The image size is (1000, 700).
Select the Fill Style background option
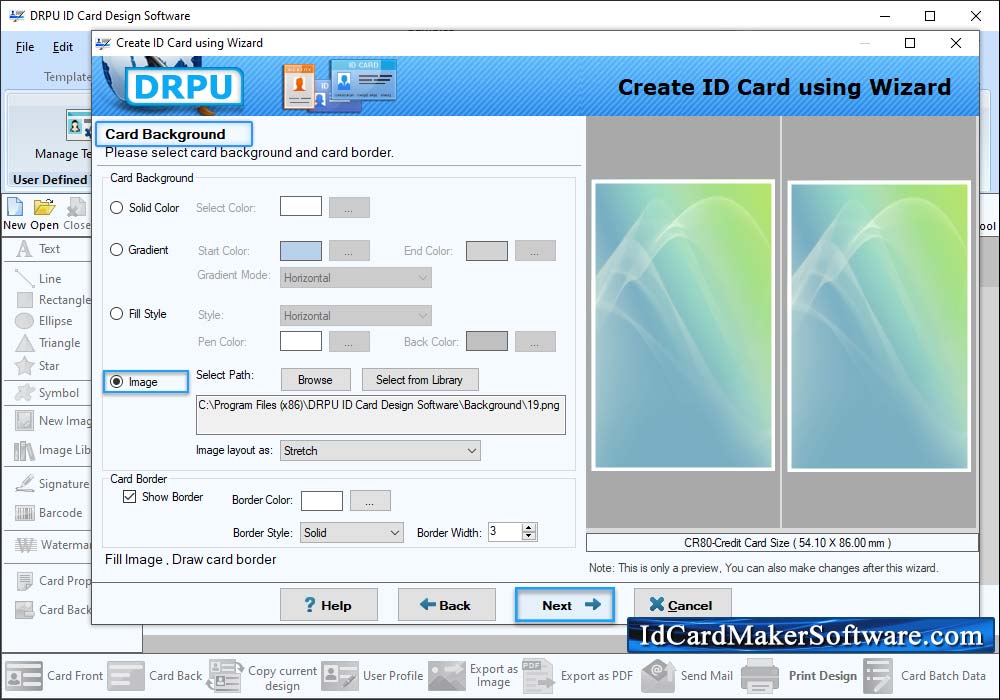117,314
